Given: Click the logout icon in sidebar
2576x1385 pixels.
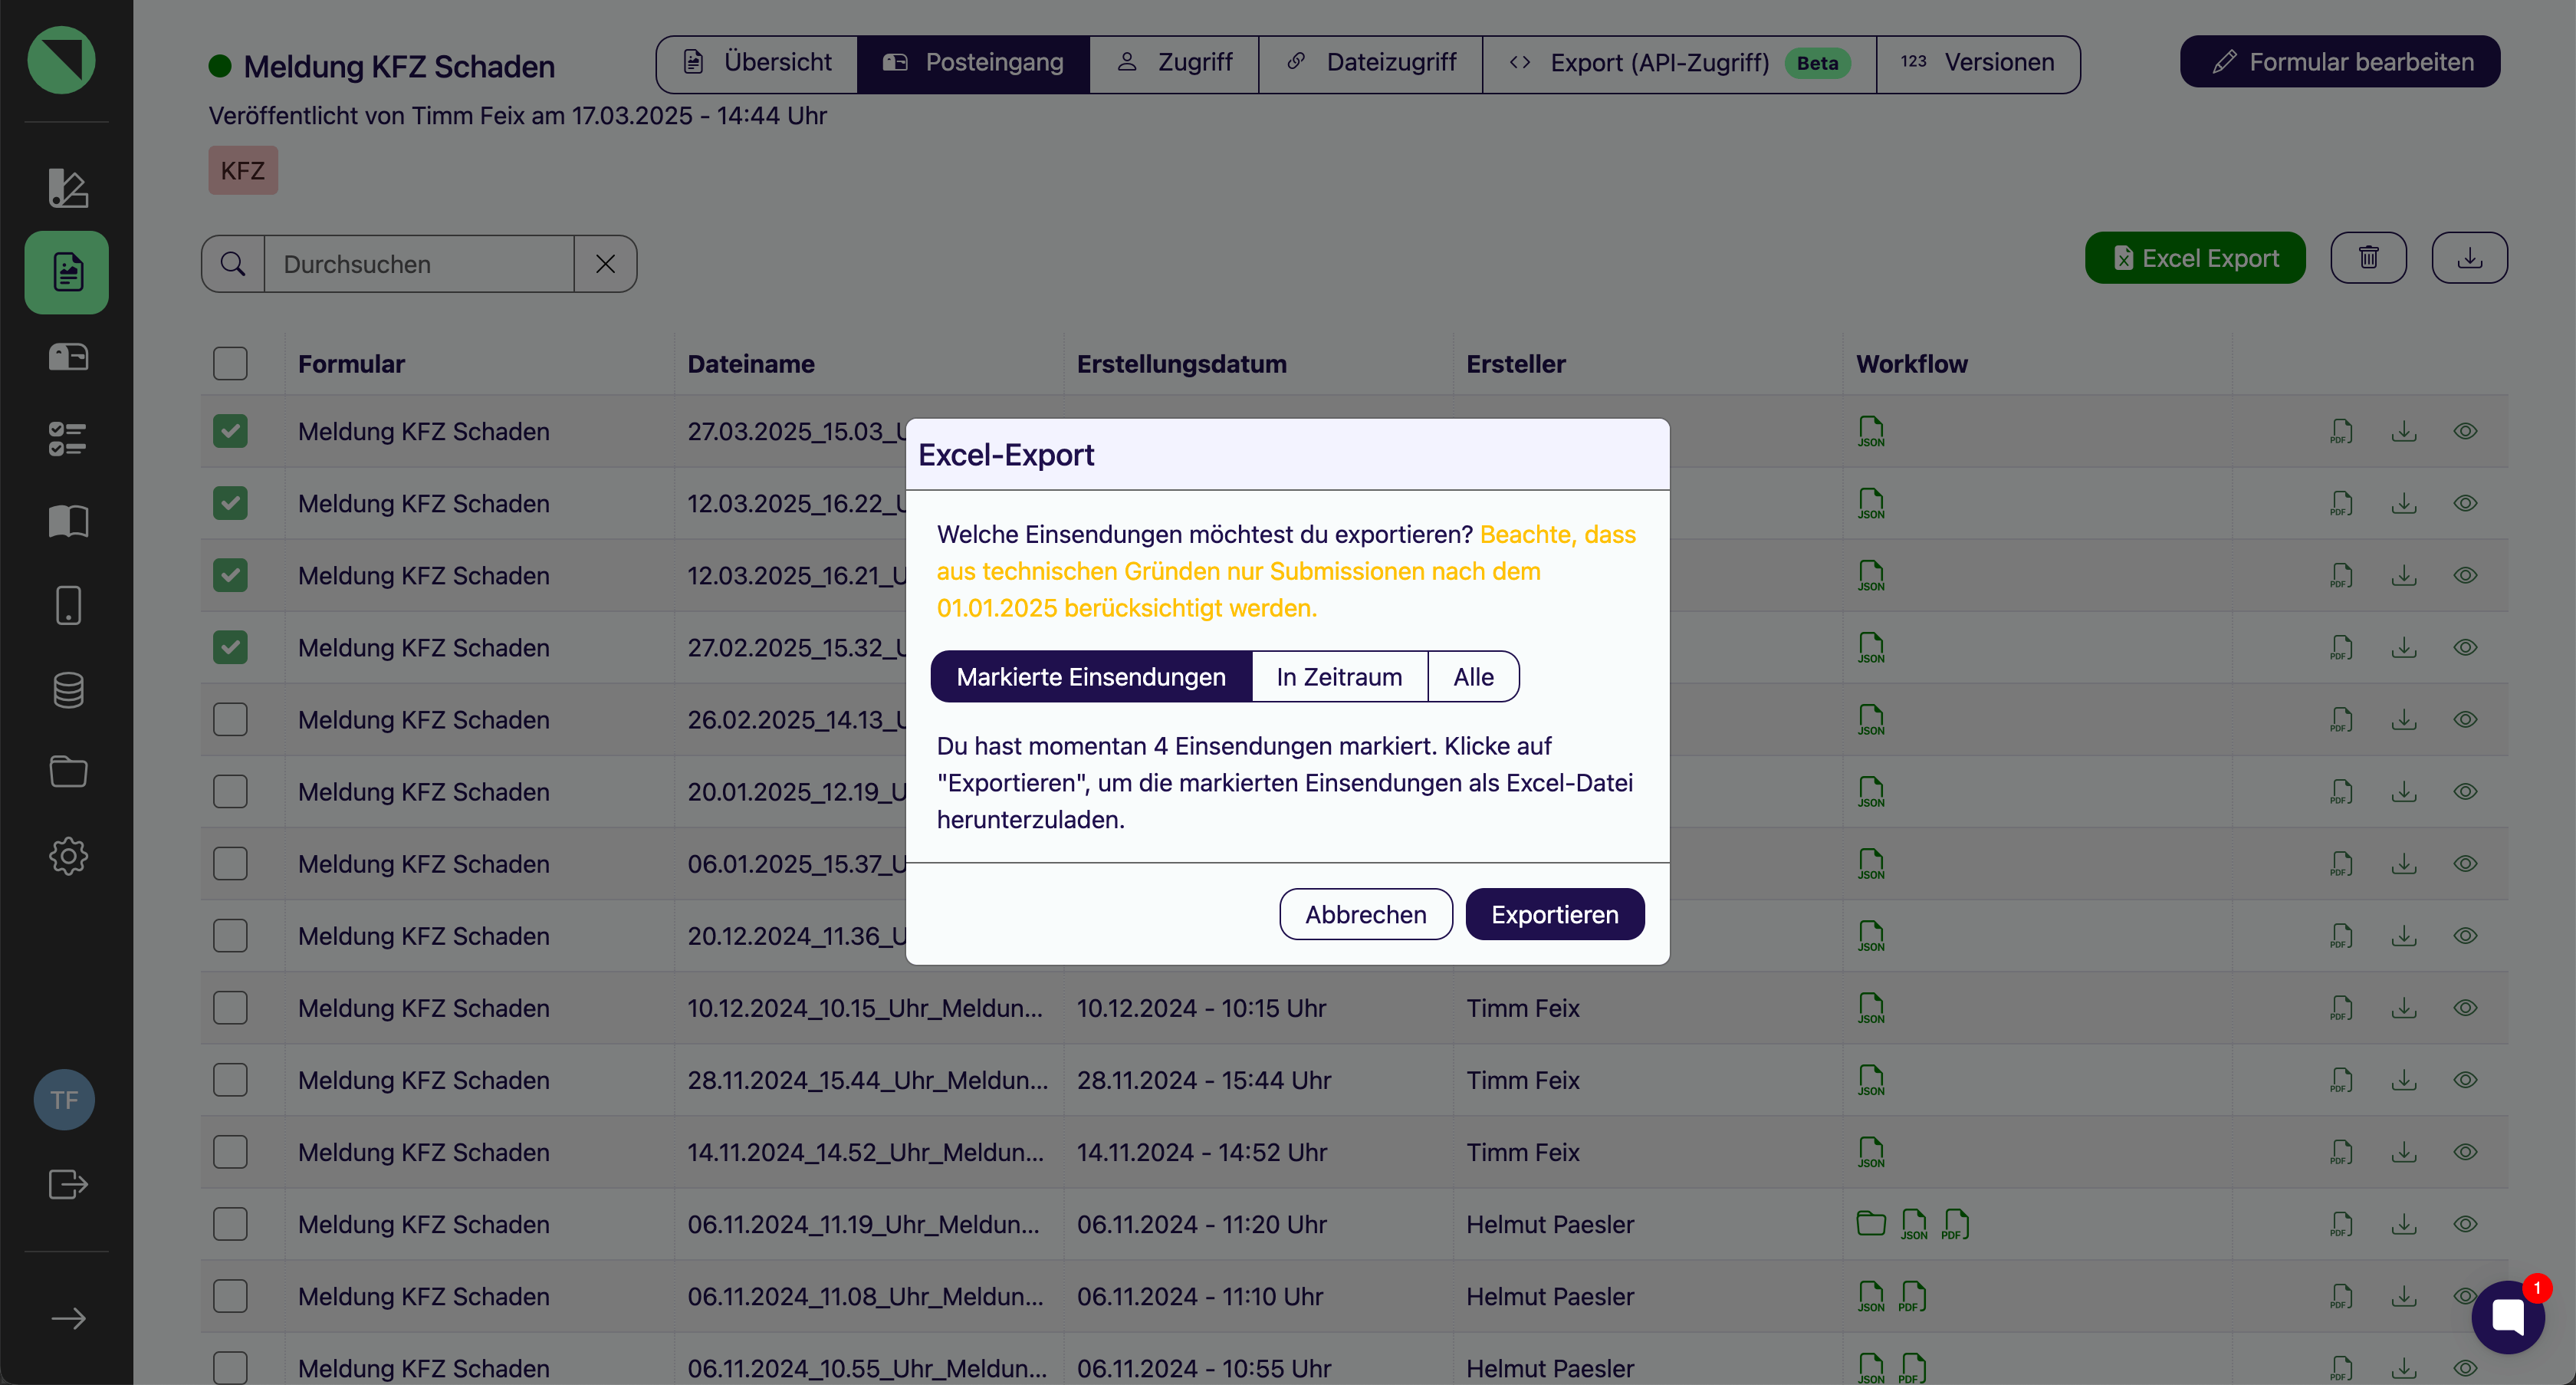Looking at the screenshot, I should point(67,1184).
